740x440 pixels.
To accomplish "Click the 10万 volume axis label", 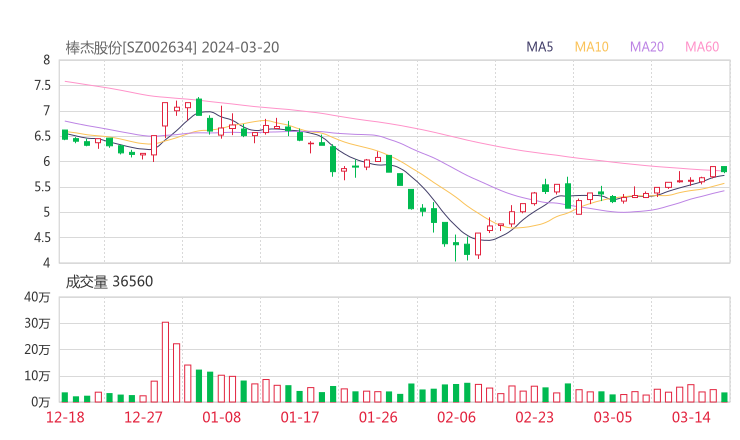I will (x=37, y=376).
